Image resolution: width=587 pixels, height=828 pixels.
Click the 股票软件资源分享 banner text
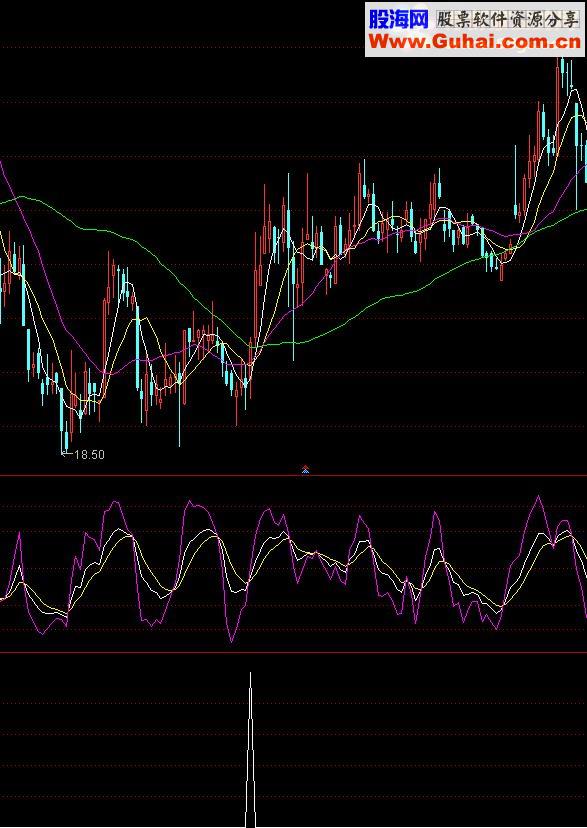(507, 19)
